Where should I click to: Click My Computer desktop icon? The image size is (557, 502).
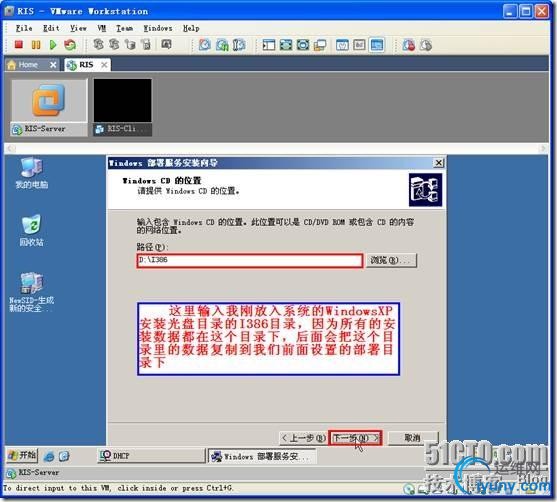coord(32,173)
